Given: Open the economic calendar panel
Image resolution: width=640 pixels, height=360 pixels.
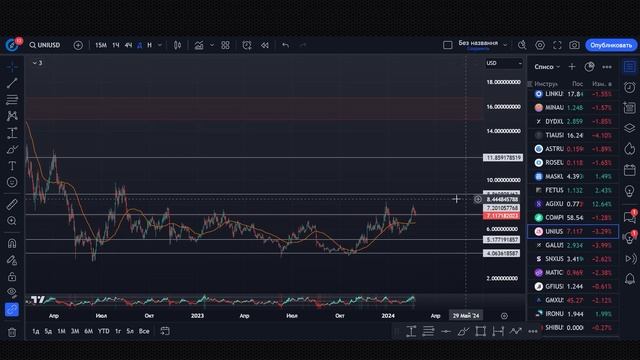Looking at the screenshot, I should click(629, 170).
